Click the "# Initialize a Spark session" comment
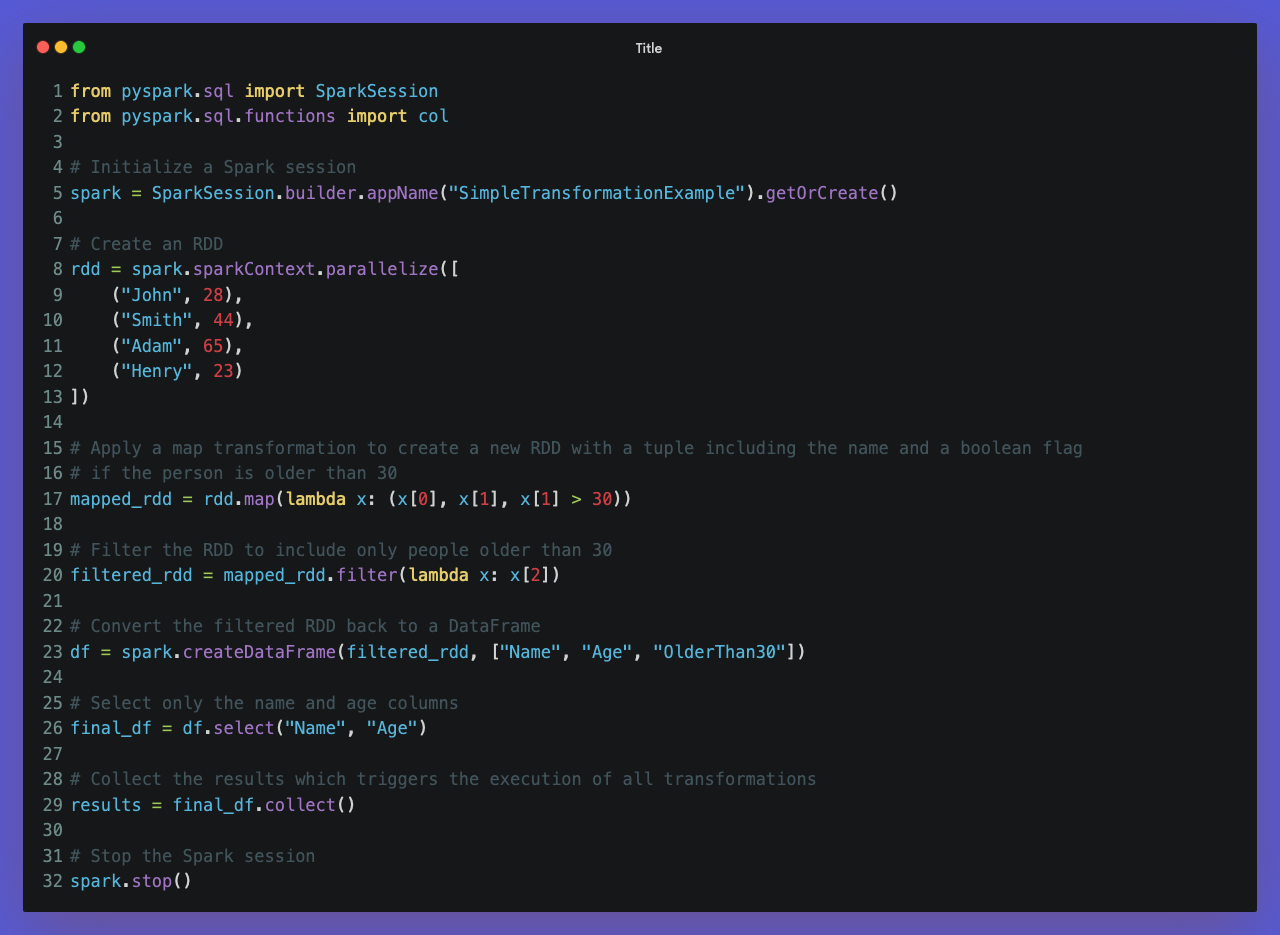Viewport: 1280px width, 935px height. 213,167
